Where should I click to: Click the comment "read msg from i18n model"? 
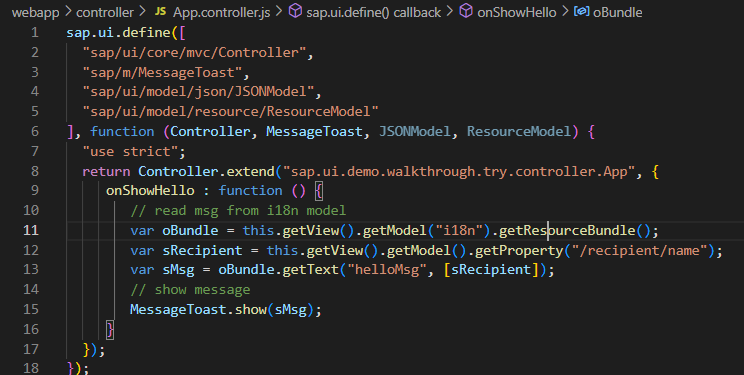coord(238,211)
